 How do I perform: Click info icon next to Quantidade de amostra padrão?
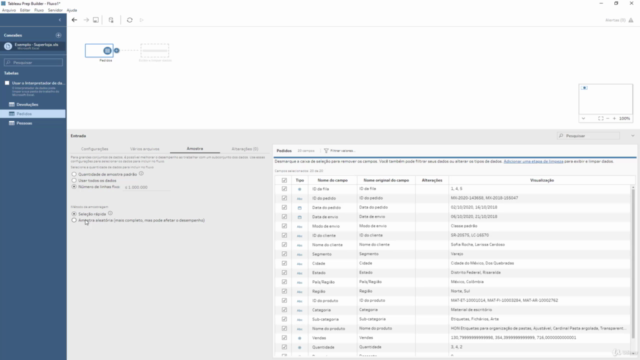coord(141,173)
